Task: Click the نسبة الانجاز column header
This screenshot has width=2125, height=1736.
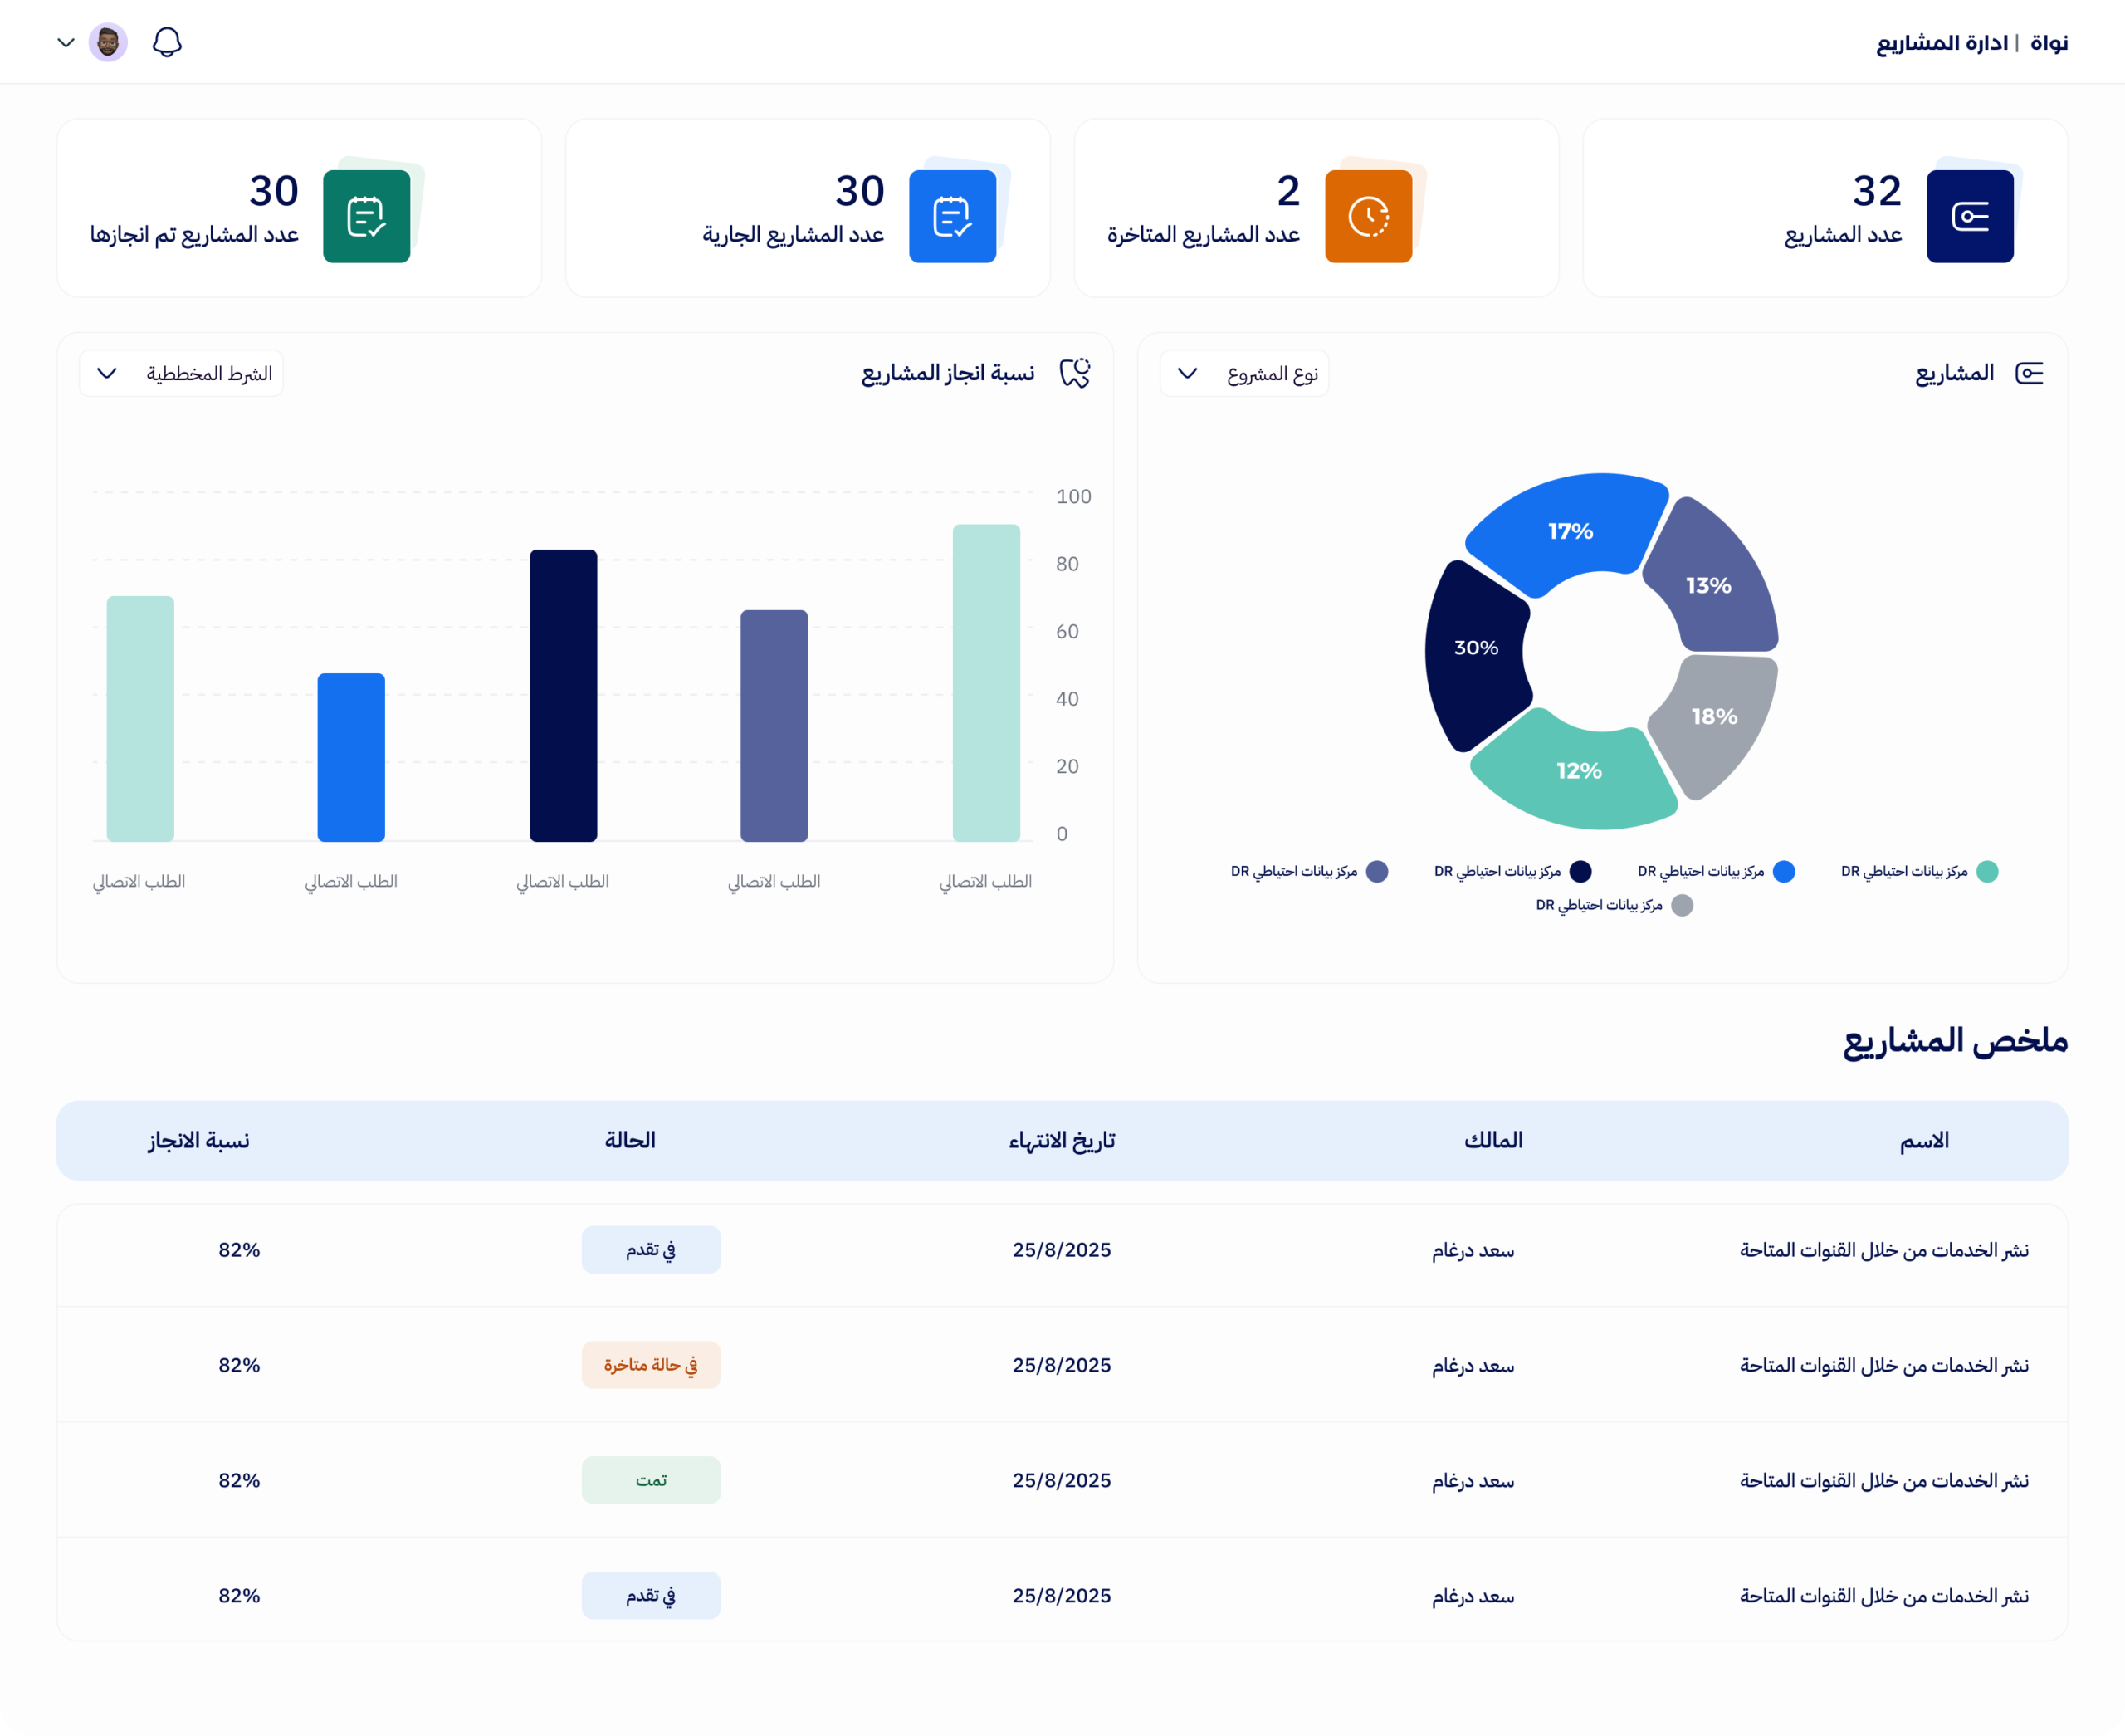Action: point(199,1140)
